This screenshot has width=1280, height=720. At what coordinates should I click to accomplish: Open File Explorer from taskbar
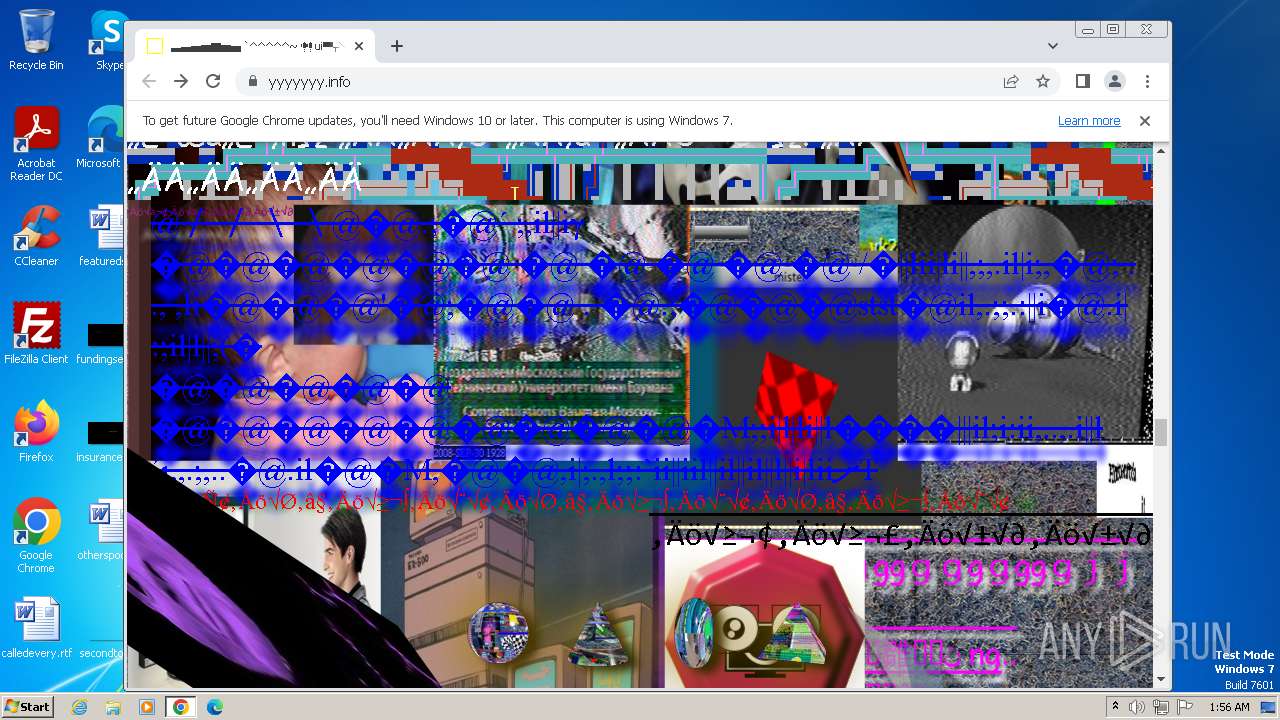click(x=113, y=707)
